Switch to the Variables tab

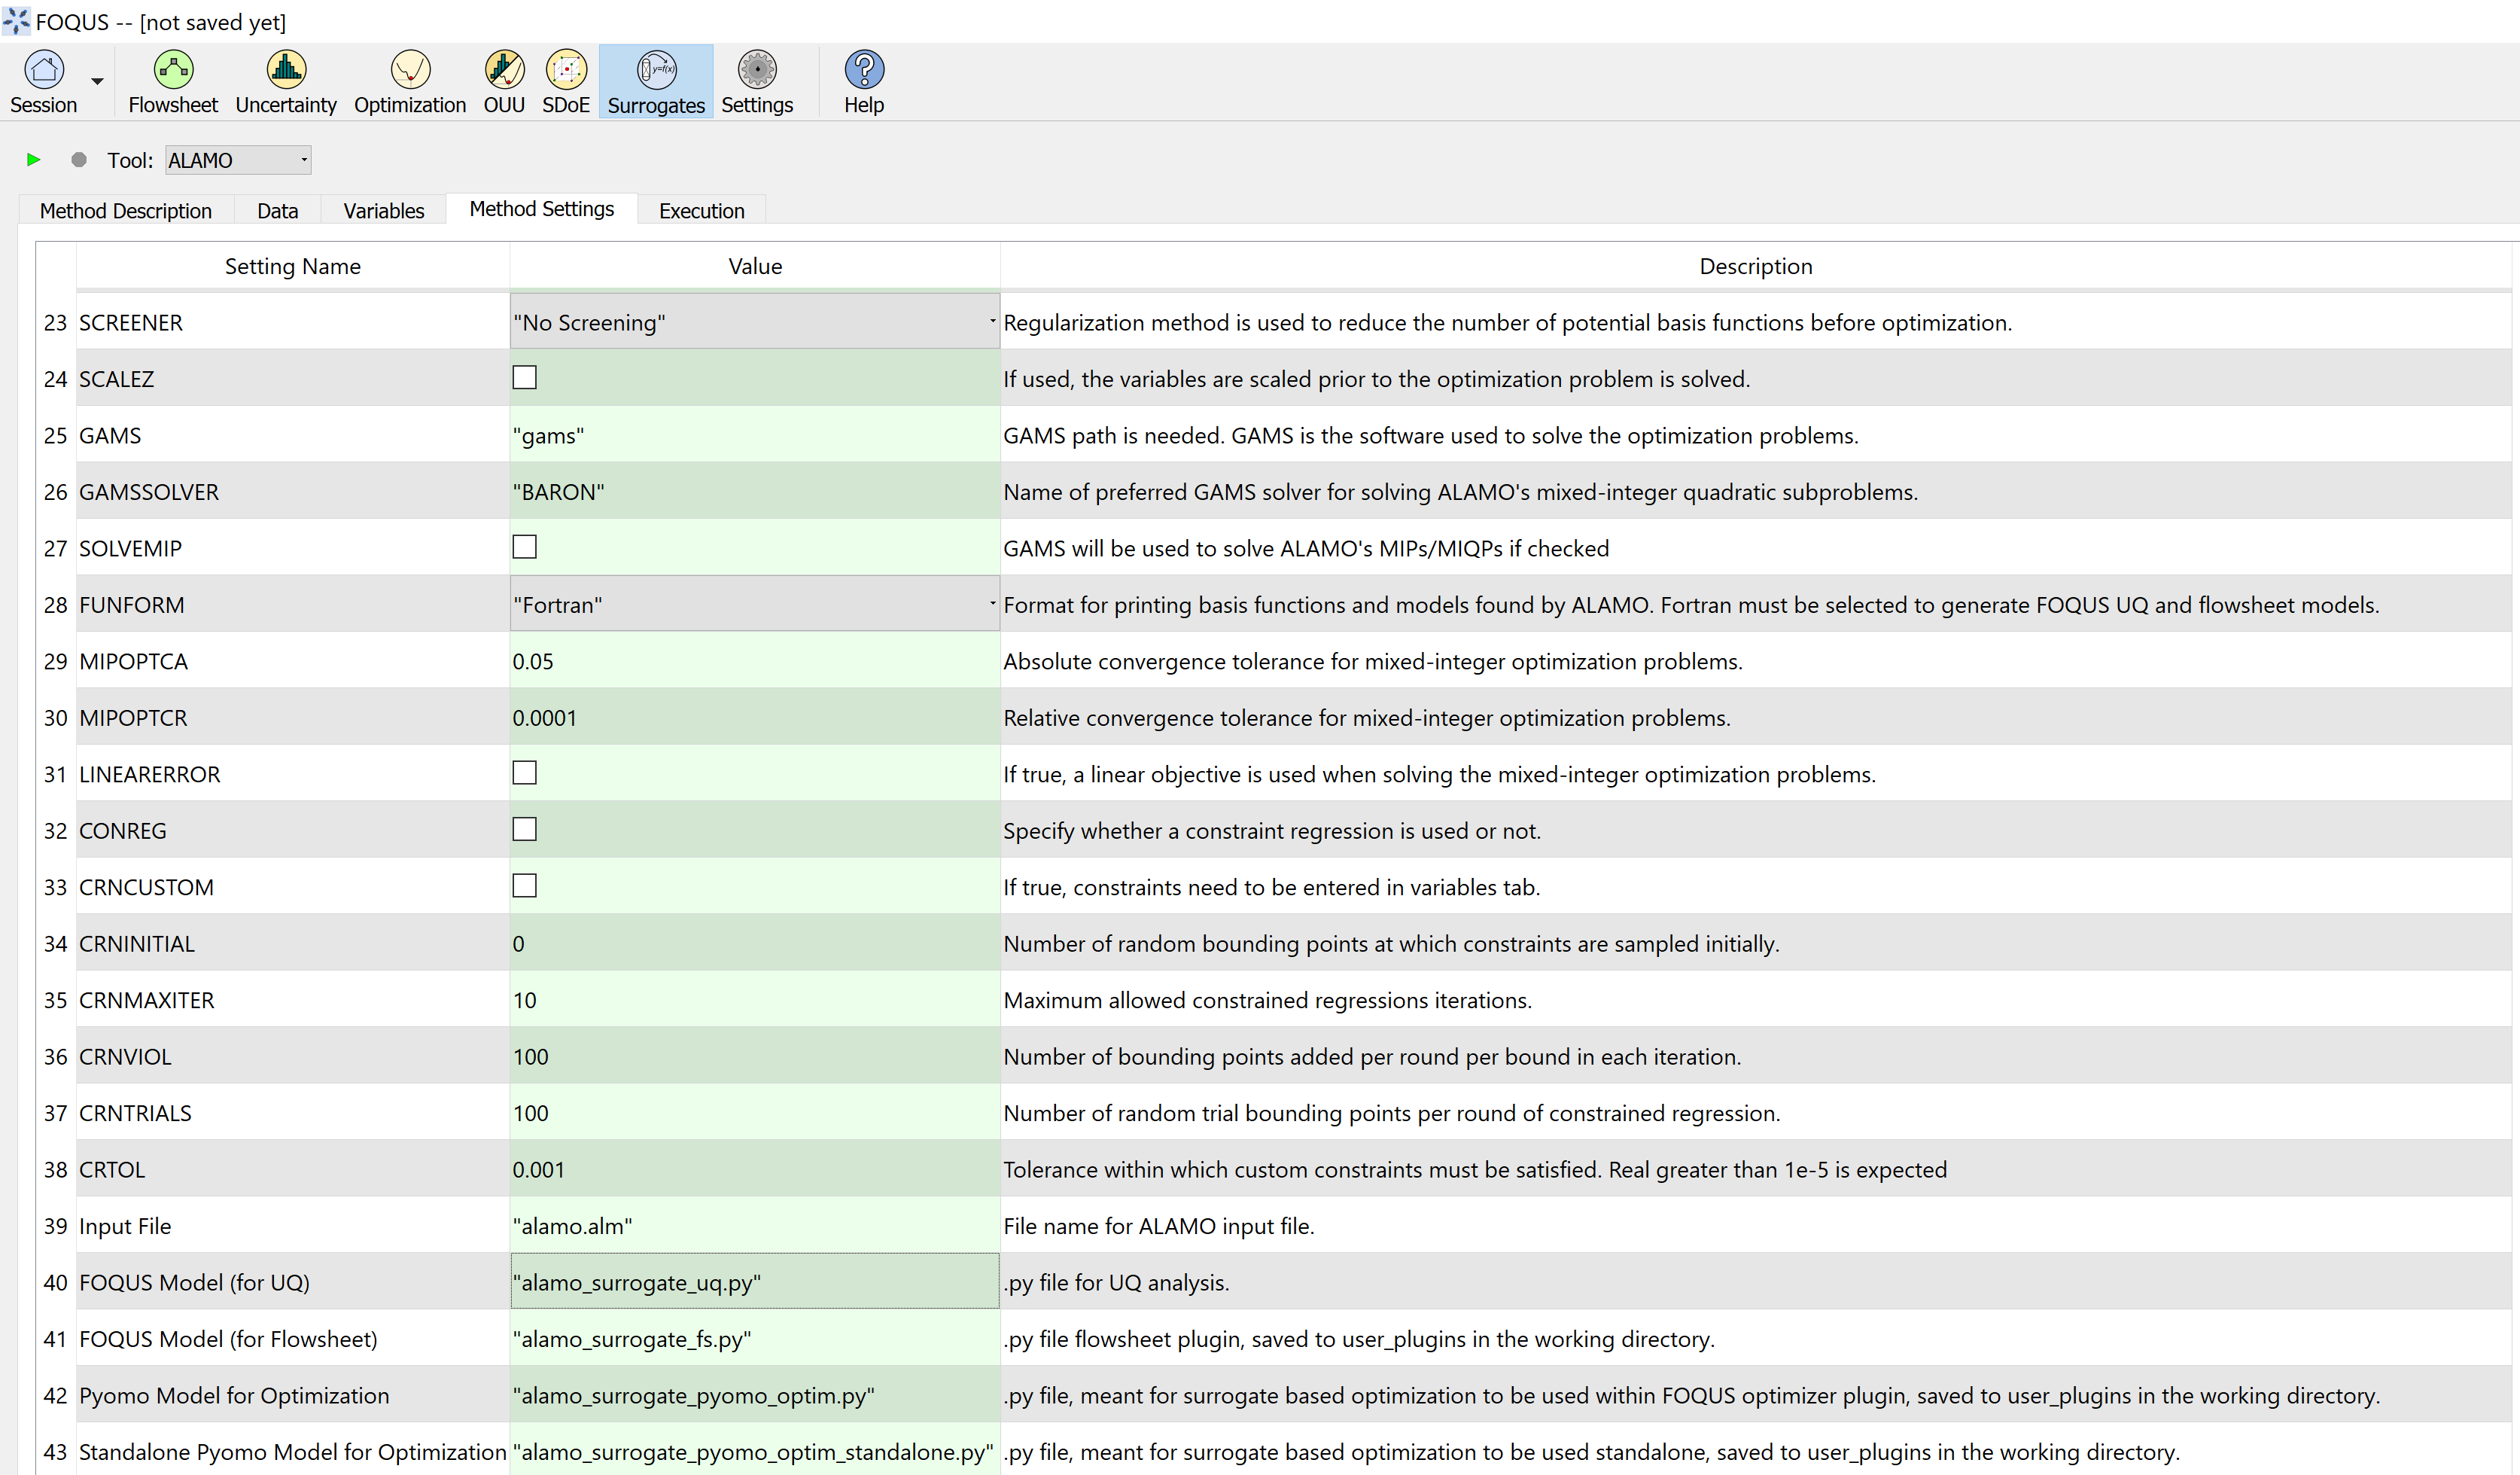pos(384,211)
